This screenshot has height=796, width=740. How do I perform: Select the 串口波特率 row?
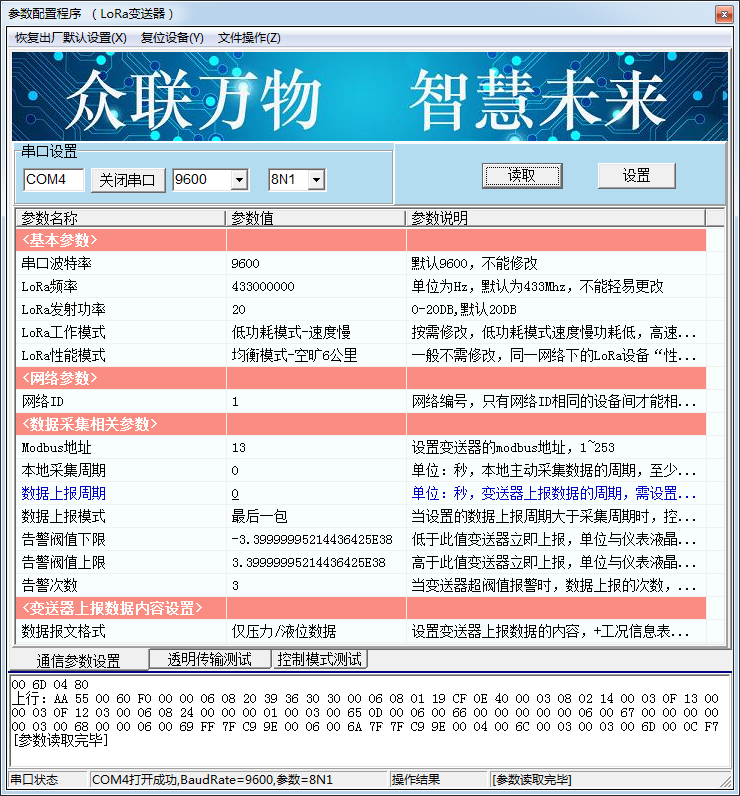361,263
